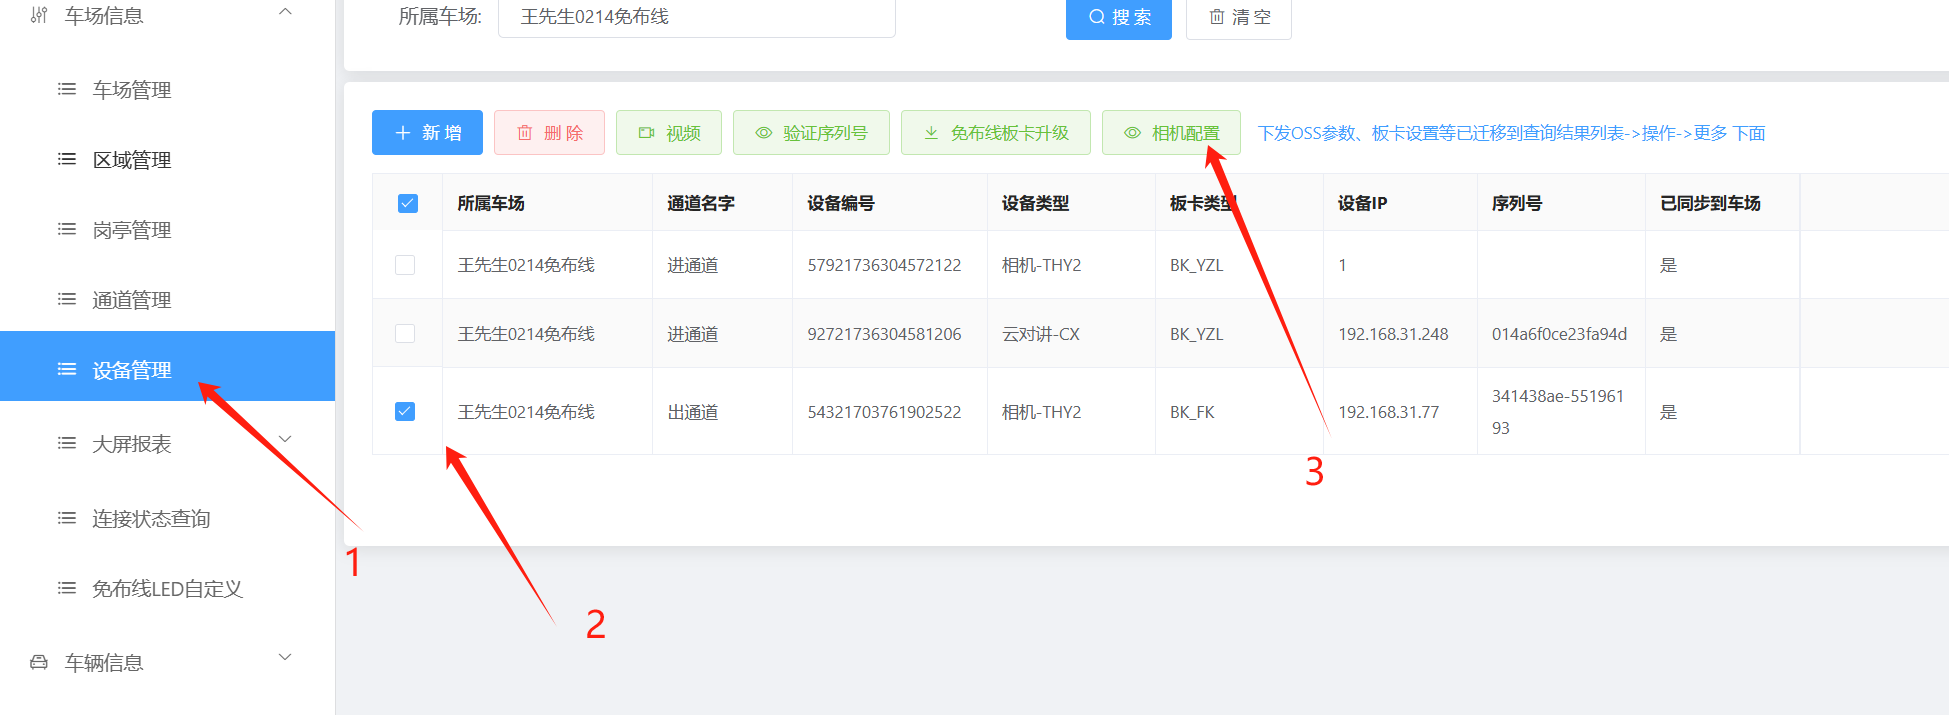The height and width of the screenshot is (715, 1949).
Task: Click the list icon beside 连接状态查询
Action: (x=67, y=518)
